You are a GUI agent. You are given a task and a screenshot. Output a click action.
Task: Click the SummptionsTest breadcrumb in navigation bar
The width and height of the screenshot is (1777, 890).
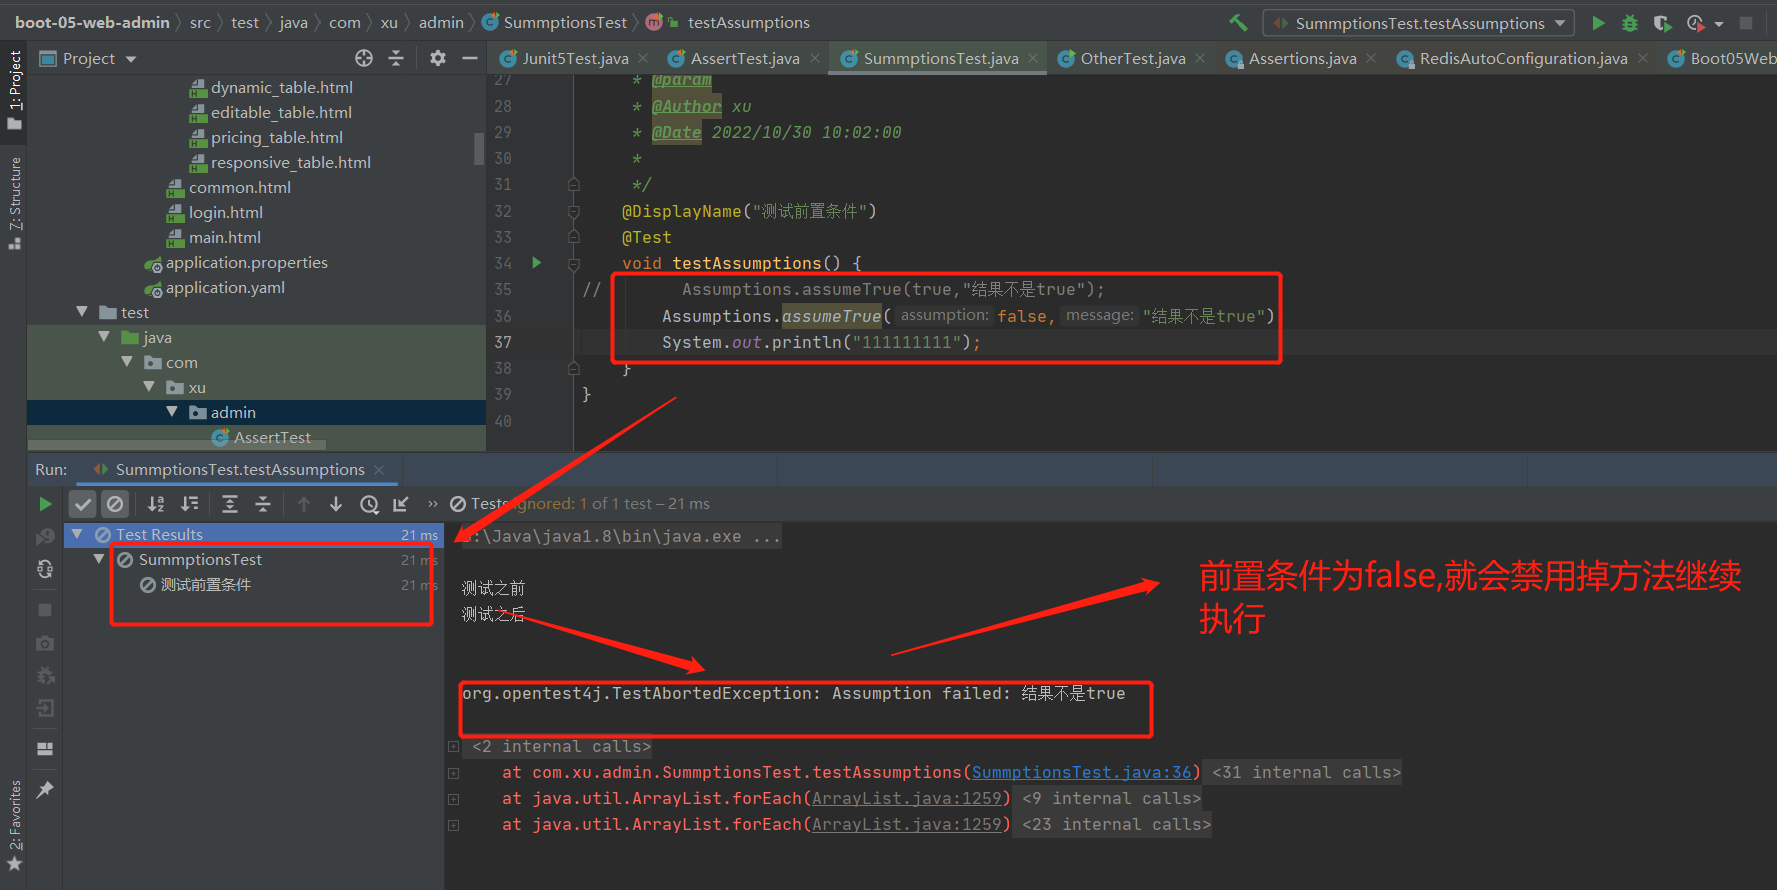coord(564,22)
